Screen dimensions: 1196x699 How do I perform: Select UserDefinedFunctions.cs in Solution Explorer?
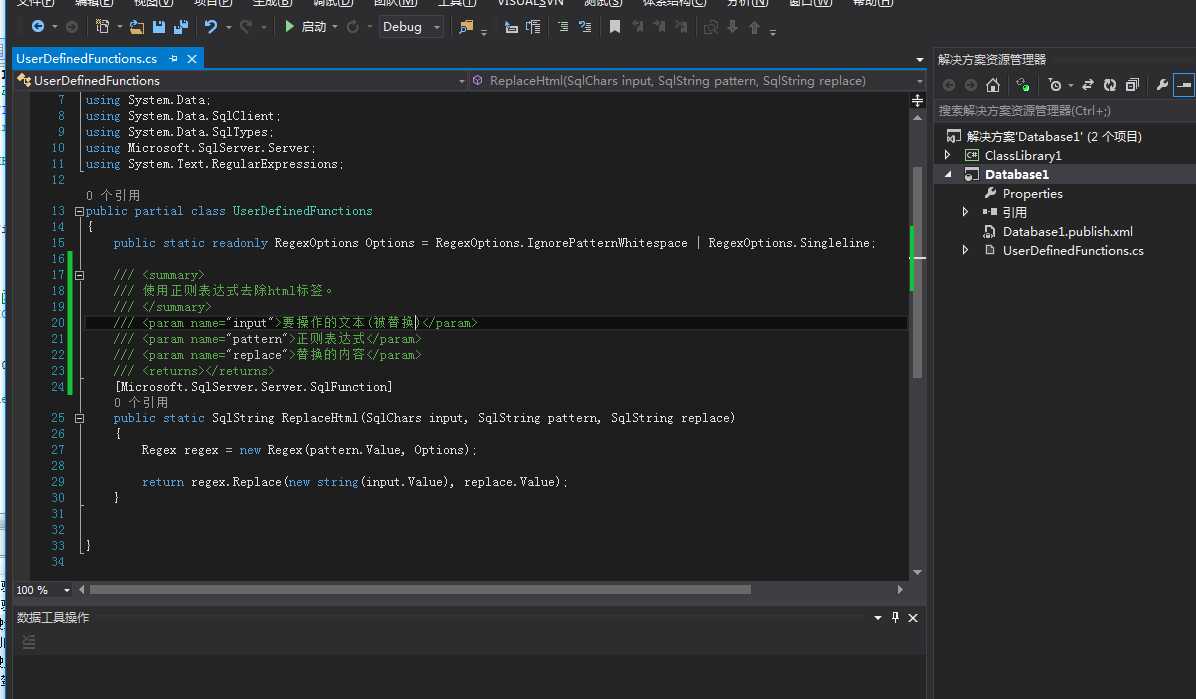click(1072, 250)
